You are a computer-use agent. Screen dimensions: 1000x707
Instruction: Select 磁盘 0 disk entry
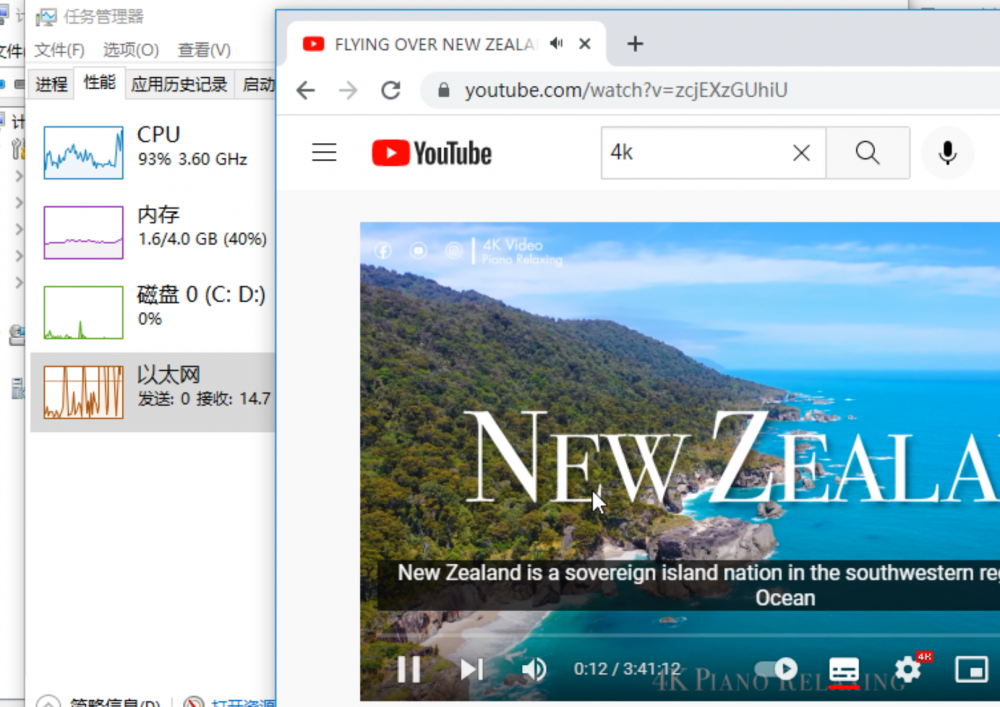[x=153, y=312]
